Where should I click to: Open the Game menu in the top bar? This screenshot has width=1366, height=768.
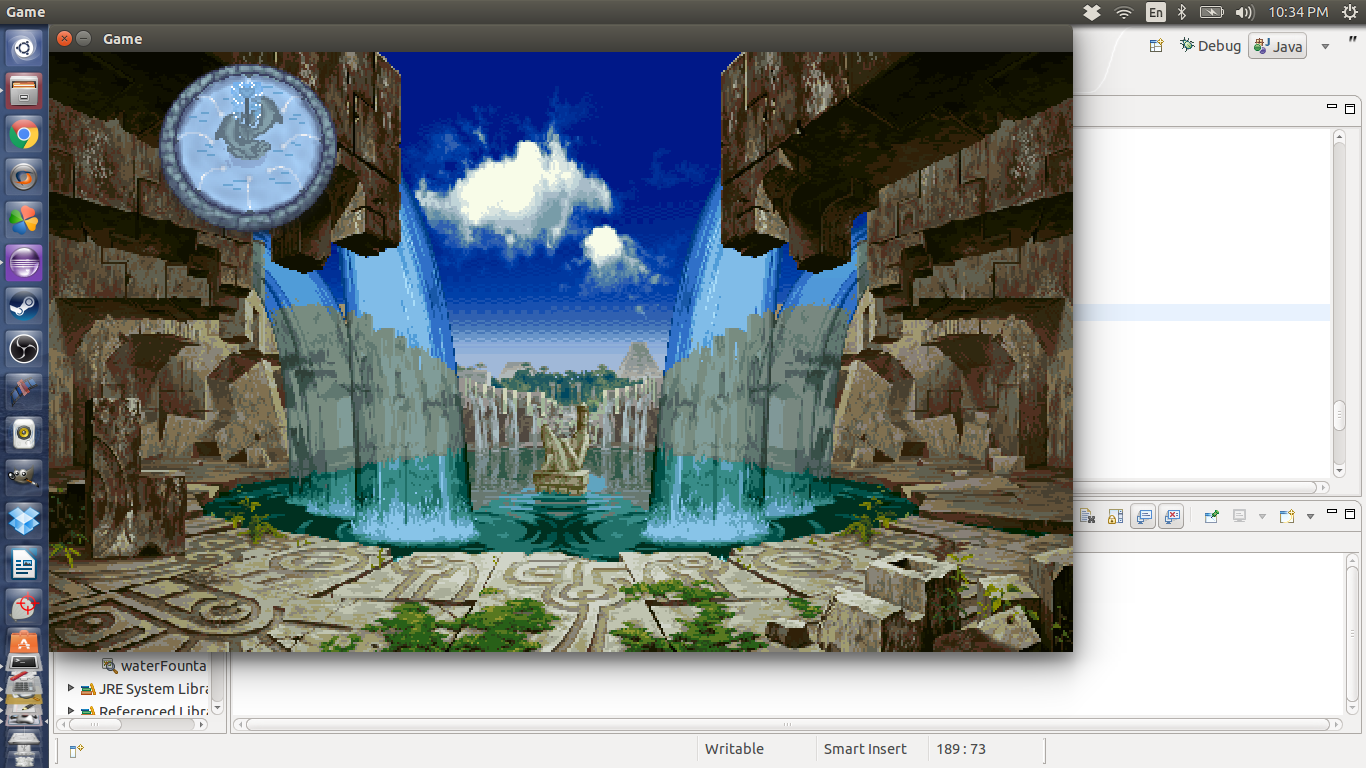pos(25,12)
